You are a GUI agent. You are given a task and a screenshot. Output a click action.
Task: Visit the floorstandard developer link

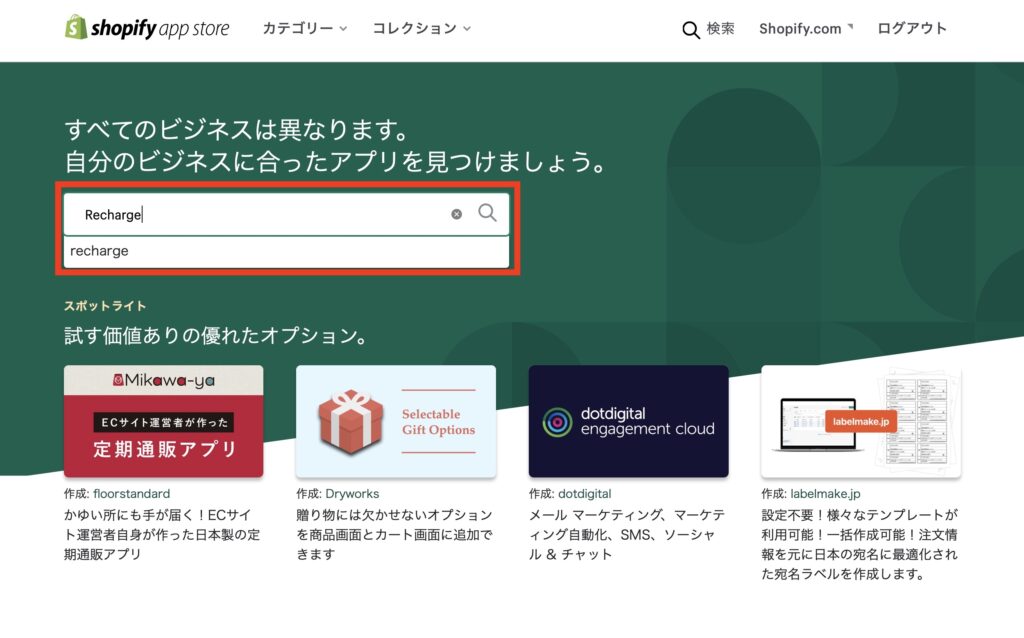[131, 494]
